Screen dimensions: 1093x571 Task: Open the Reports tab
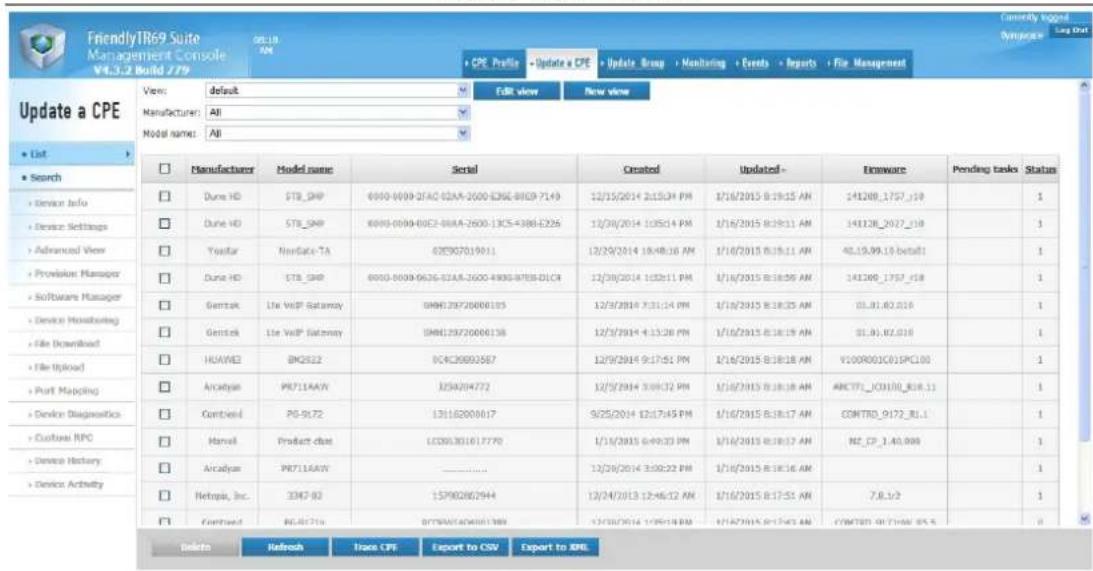799,63
